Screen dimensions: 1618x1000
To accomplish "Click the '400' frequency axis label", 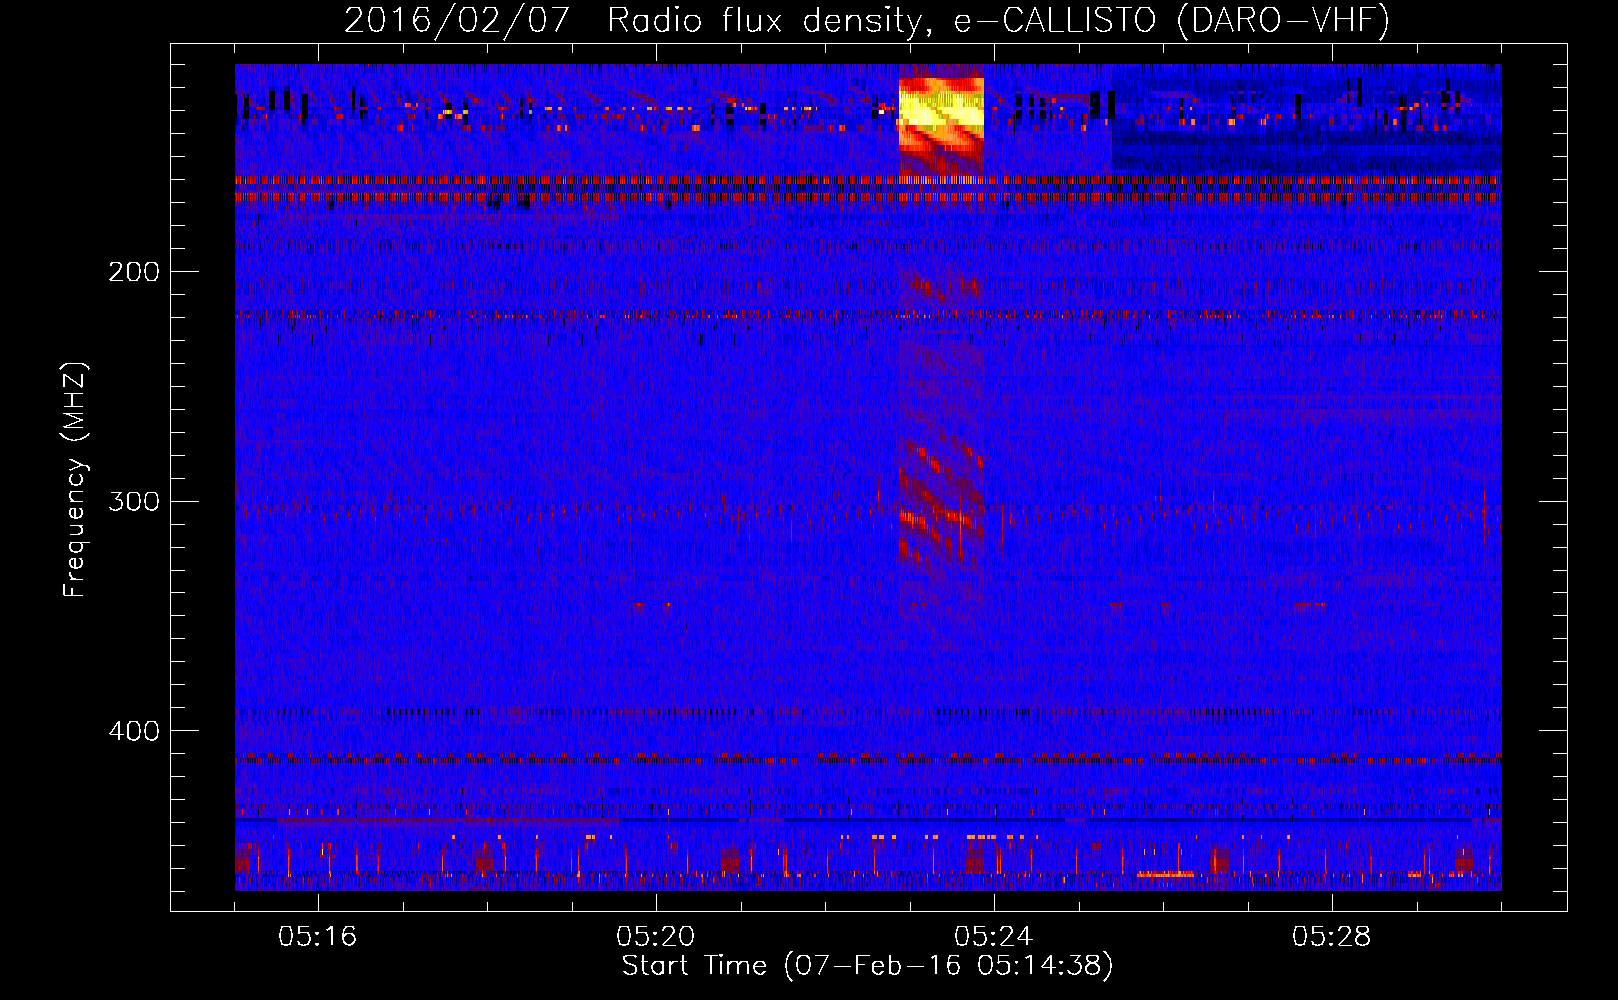I will pos(134,731).
